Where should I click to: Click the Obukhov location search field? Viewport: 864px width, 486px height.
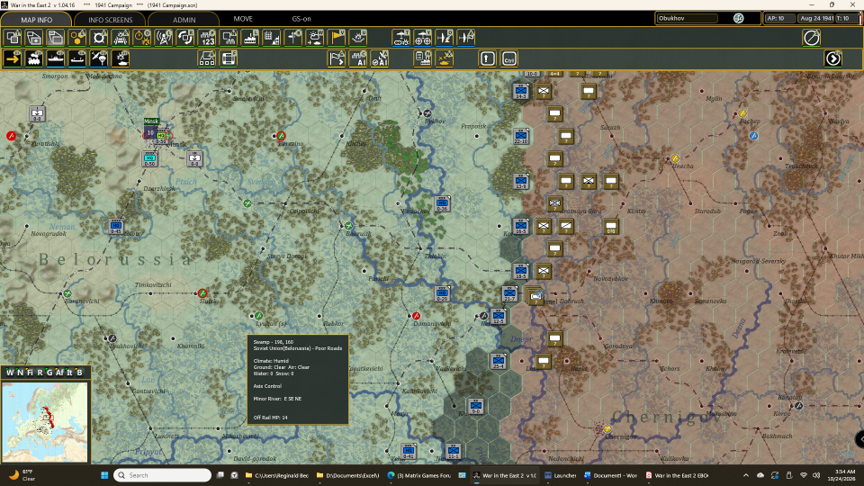pos(687,18)
